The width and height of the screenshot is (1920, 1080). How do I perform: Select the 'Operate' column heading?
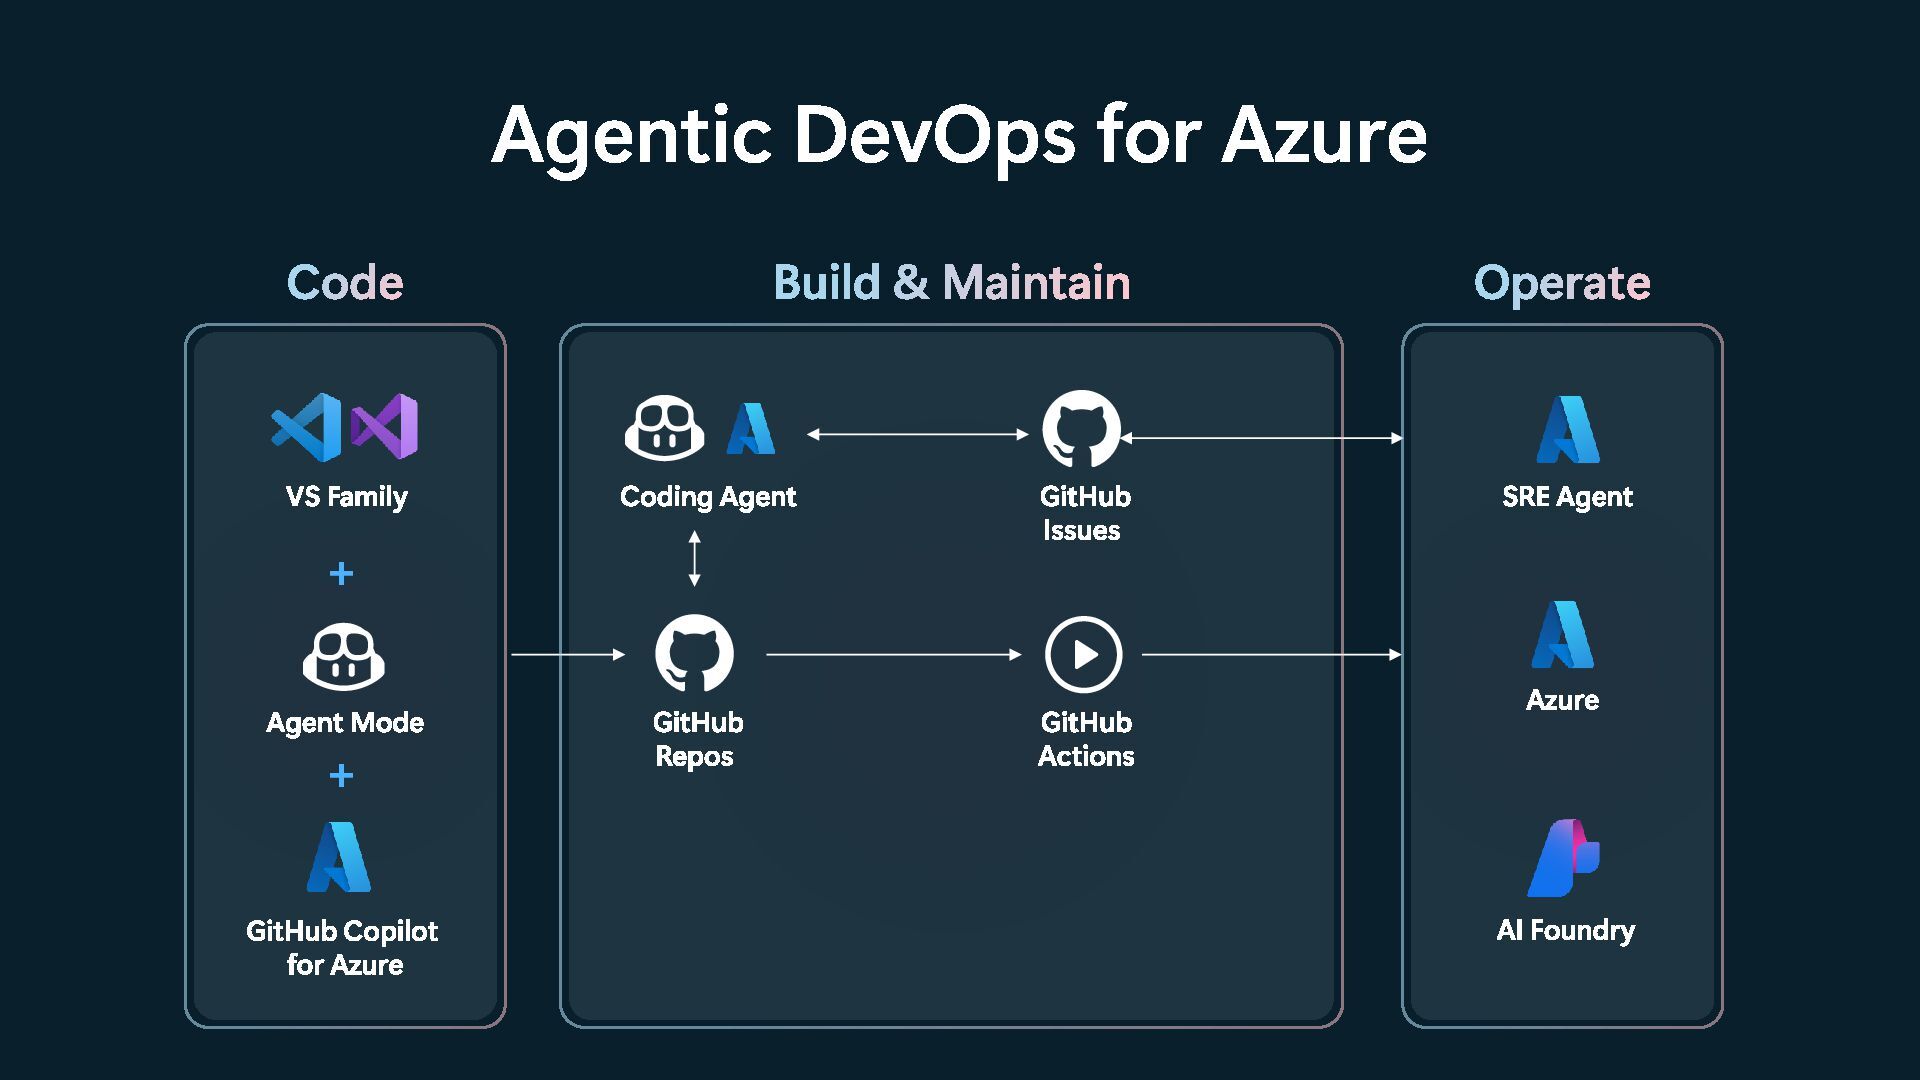point(1562,284)
